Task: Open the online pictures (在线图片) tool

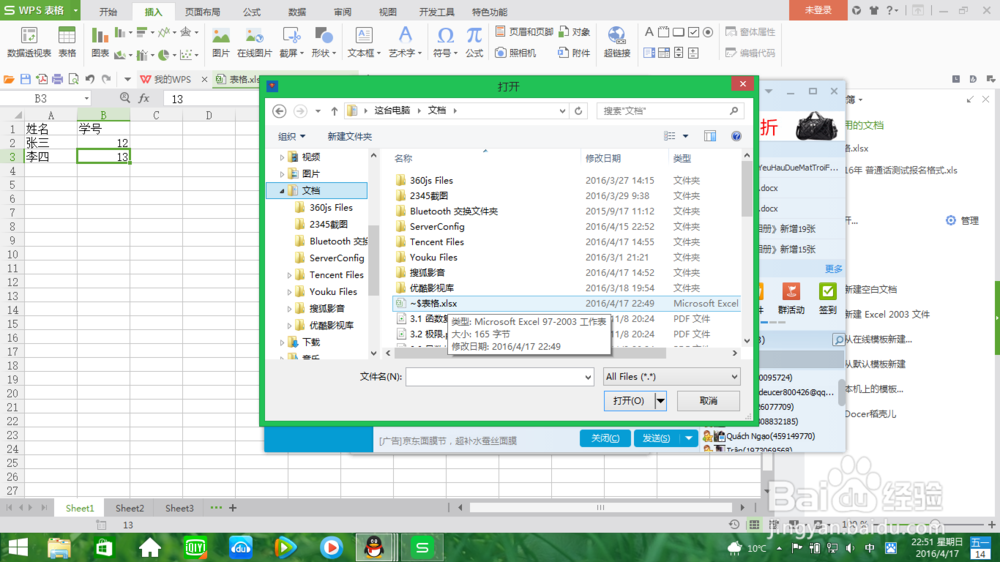Action: [254, 42]
